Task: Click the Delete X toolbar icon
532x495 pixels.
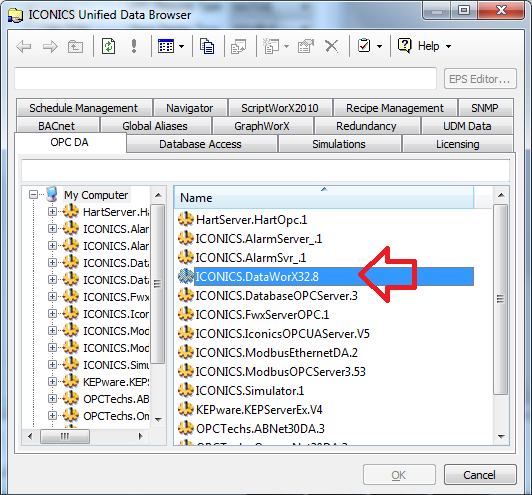Action: [331, 46]
